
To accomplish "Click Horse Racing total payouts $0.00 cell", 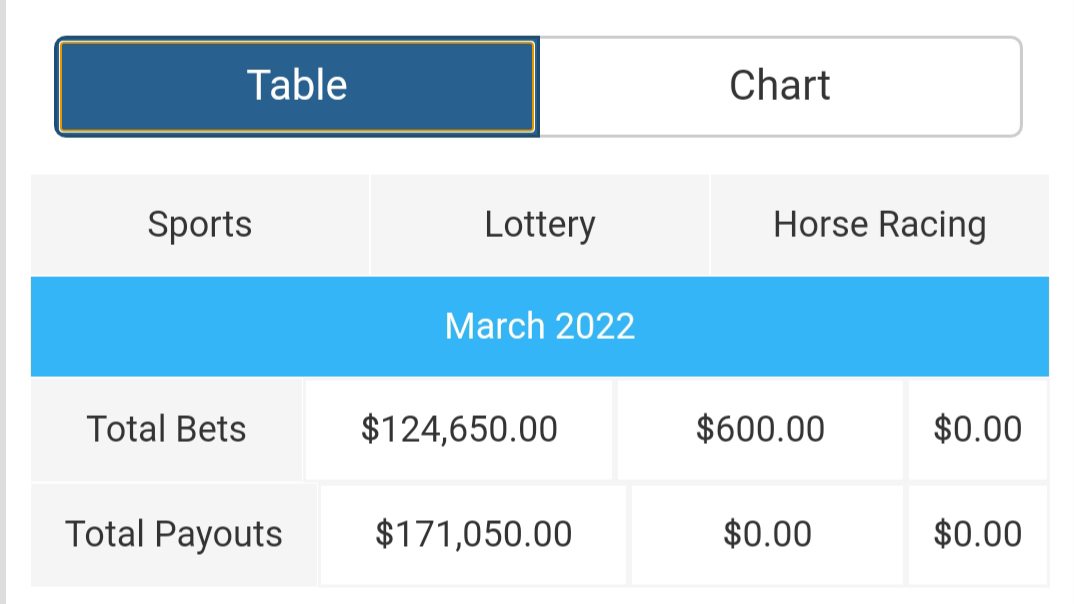I will 977,534.
